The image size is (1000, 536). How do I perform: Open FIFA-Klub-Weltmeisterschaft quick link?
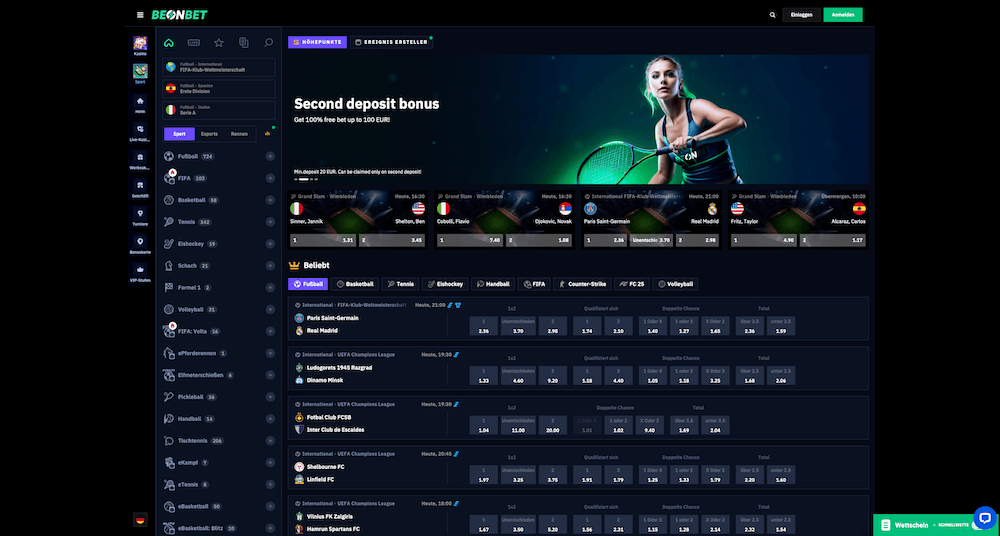coord(219,67)
